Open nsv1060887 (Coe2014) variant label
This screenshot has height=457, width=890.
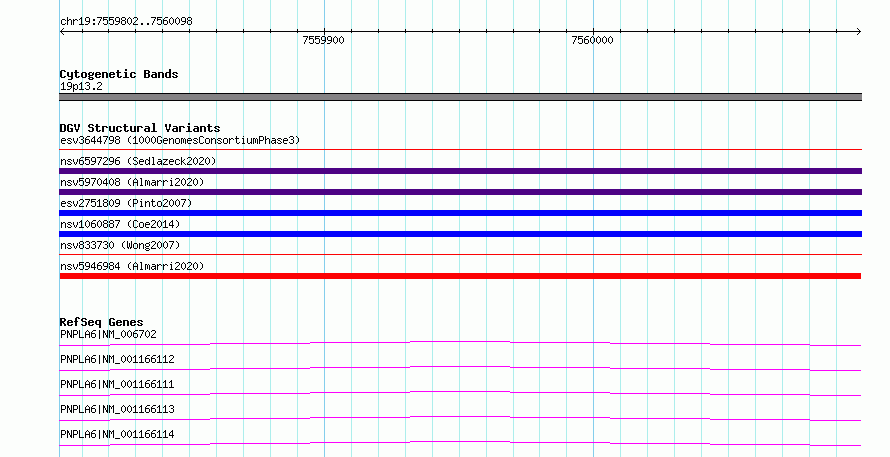coord(120,224)
